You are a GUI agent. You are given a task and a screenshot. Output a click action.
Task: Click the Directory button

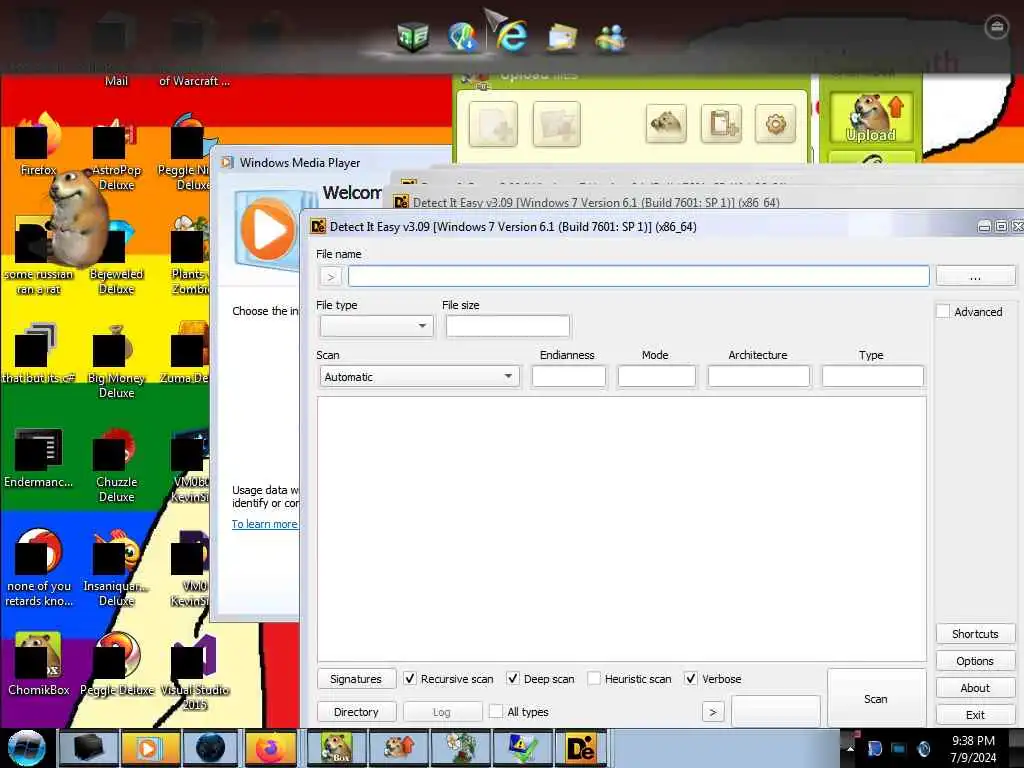356,712
